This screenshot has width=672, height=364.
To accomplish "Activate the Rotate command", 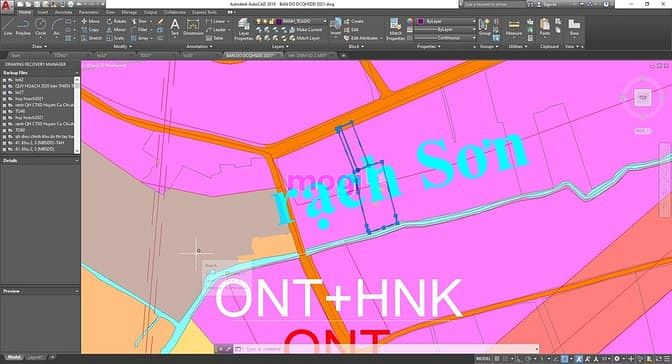I will [x=116, y=21].
